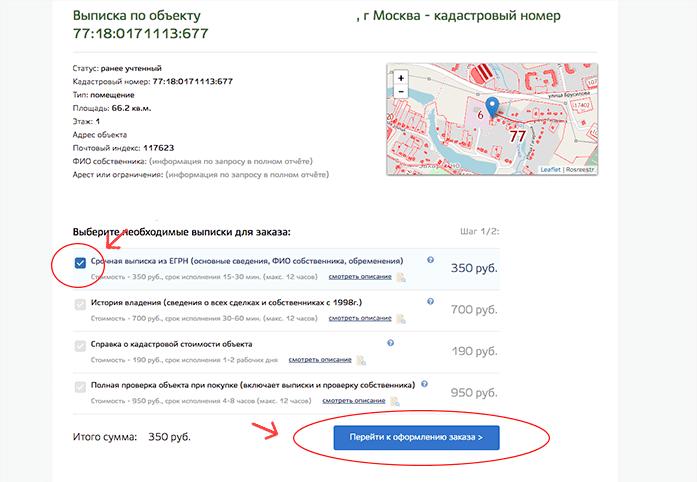
Task: Click the Полная проверка объекта при покупке title
Action: point(252,385)
